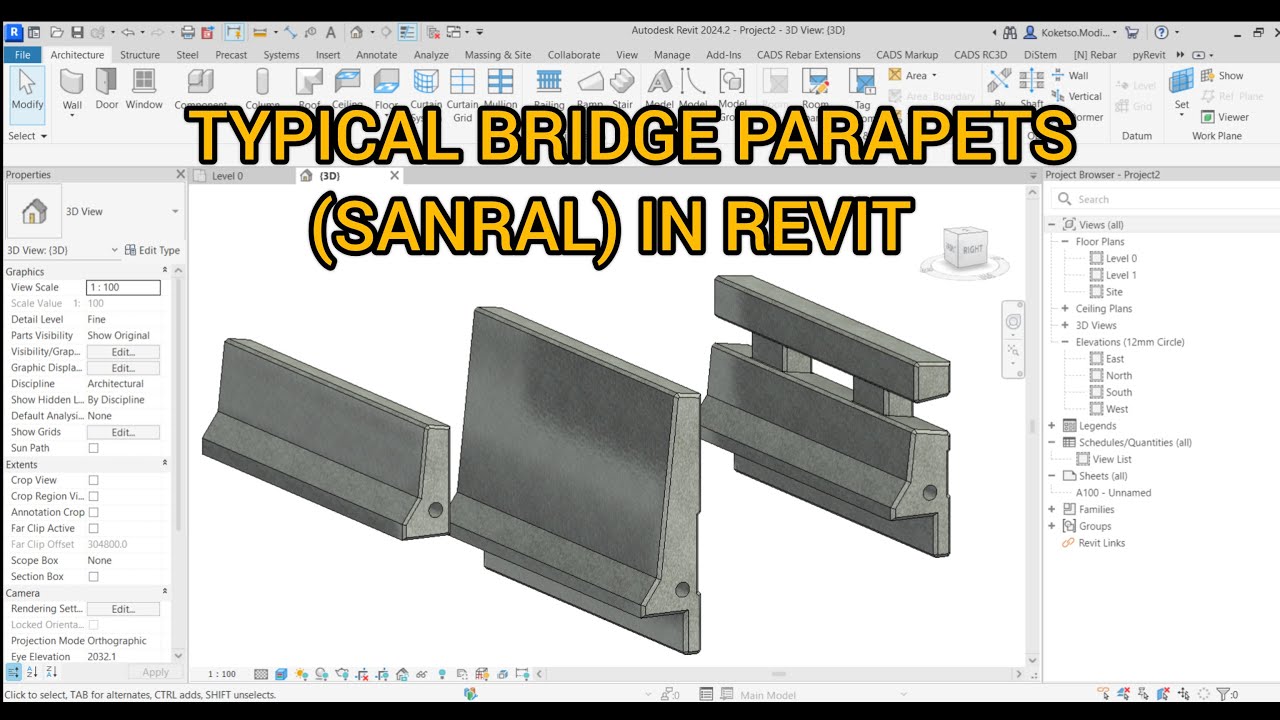The width and height of the screenshot is (1280, 720).
Task: Expand the Groups node
Action: pos(1052,526)
